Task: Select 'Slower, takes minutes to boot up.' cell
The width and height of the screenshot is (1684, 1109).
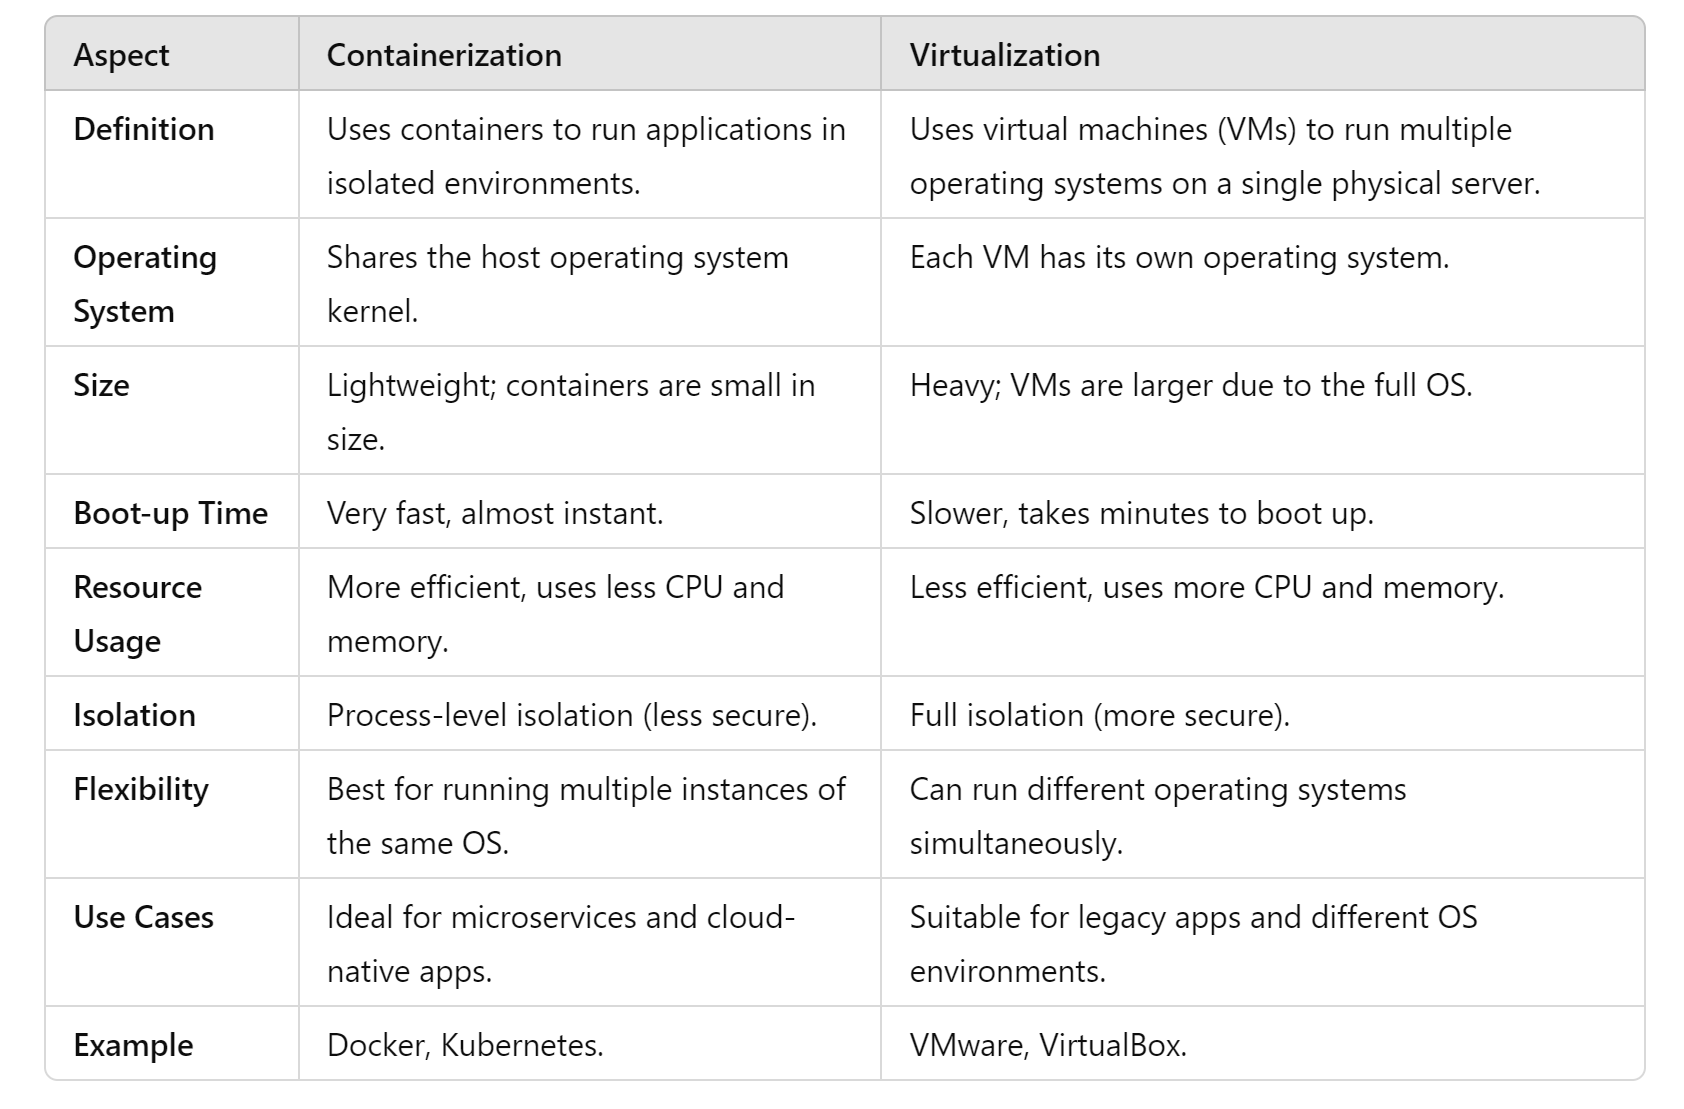Action: pyautogui.click(x=1142, y=513)
